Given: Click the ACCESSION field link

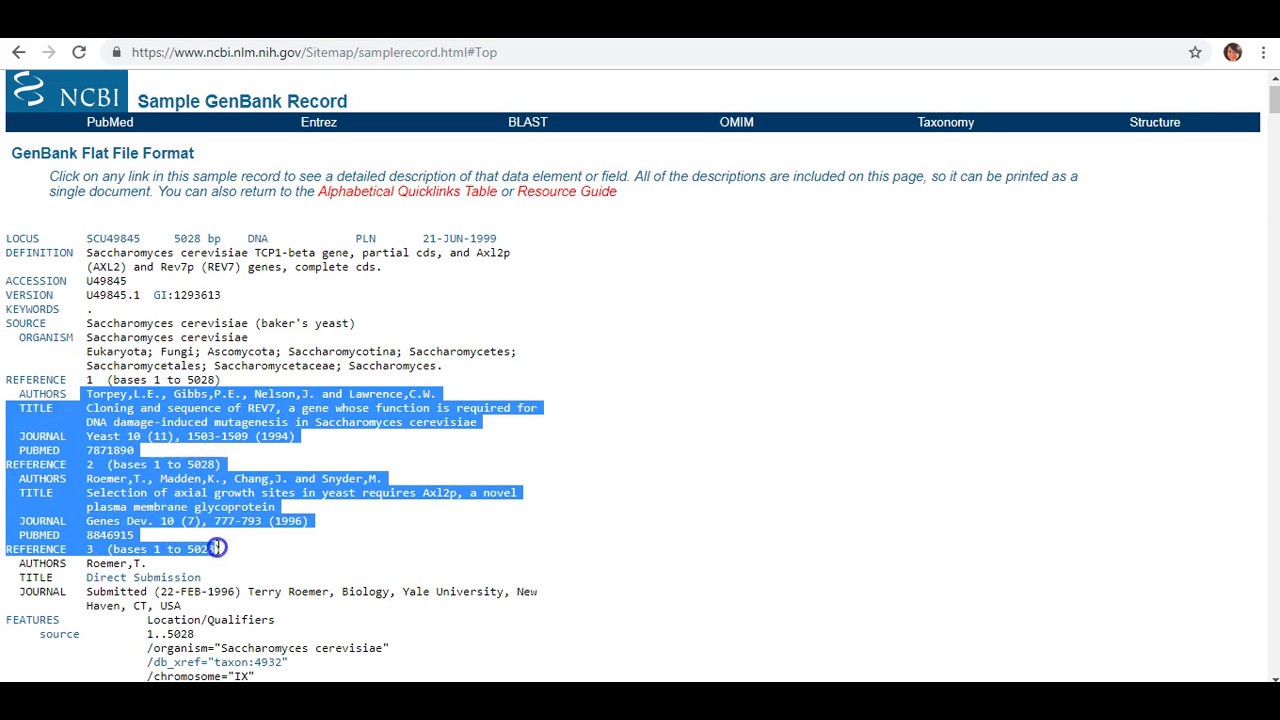Looking at the screenshot, I should pos(36,281).
